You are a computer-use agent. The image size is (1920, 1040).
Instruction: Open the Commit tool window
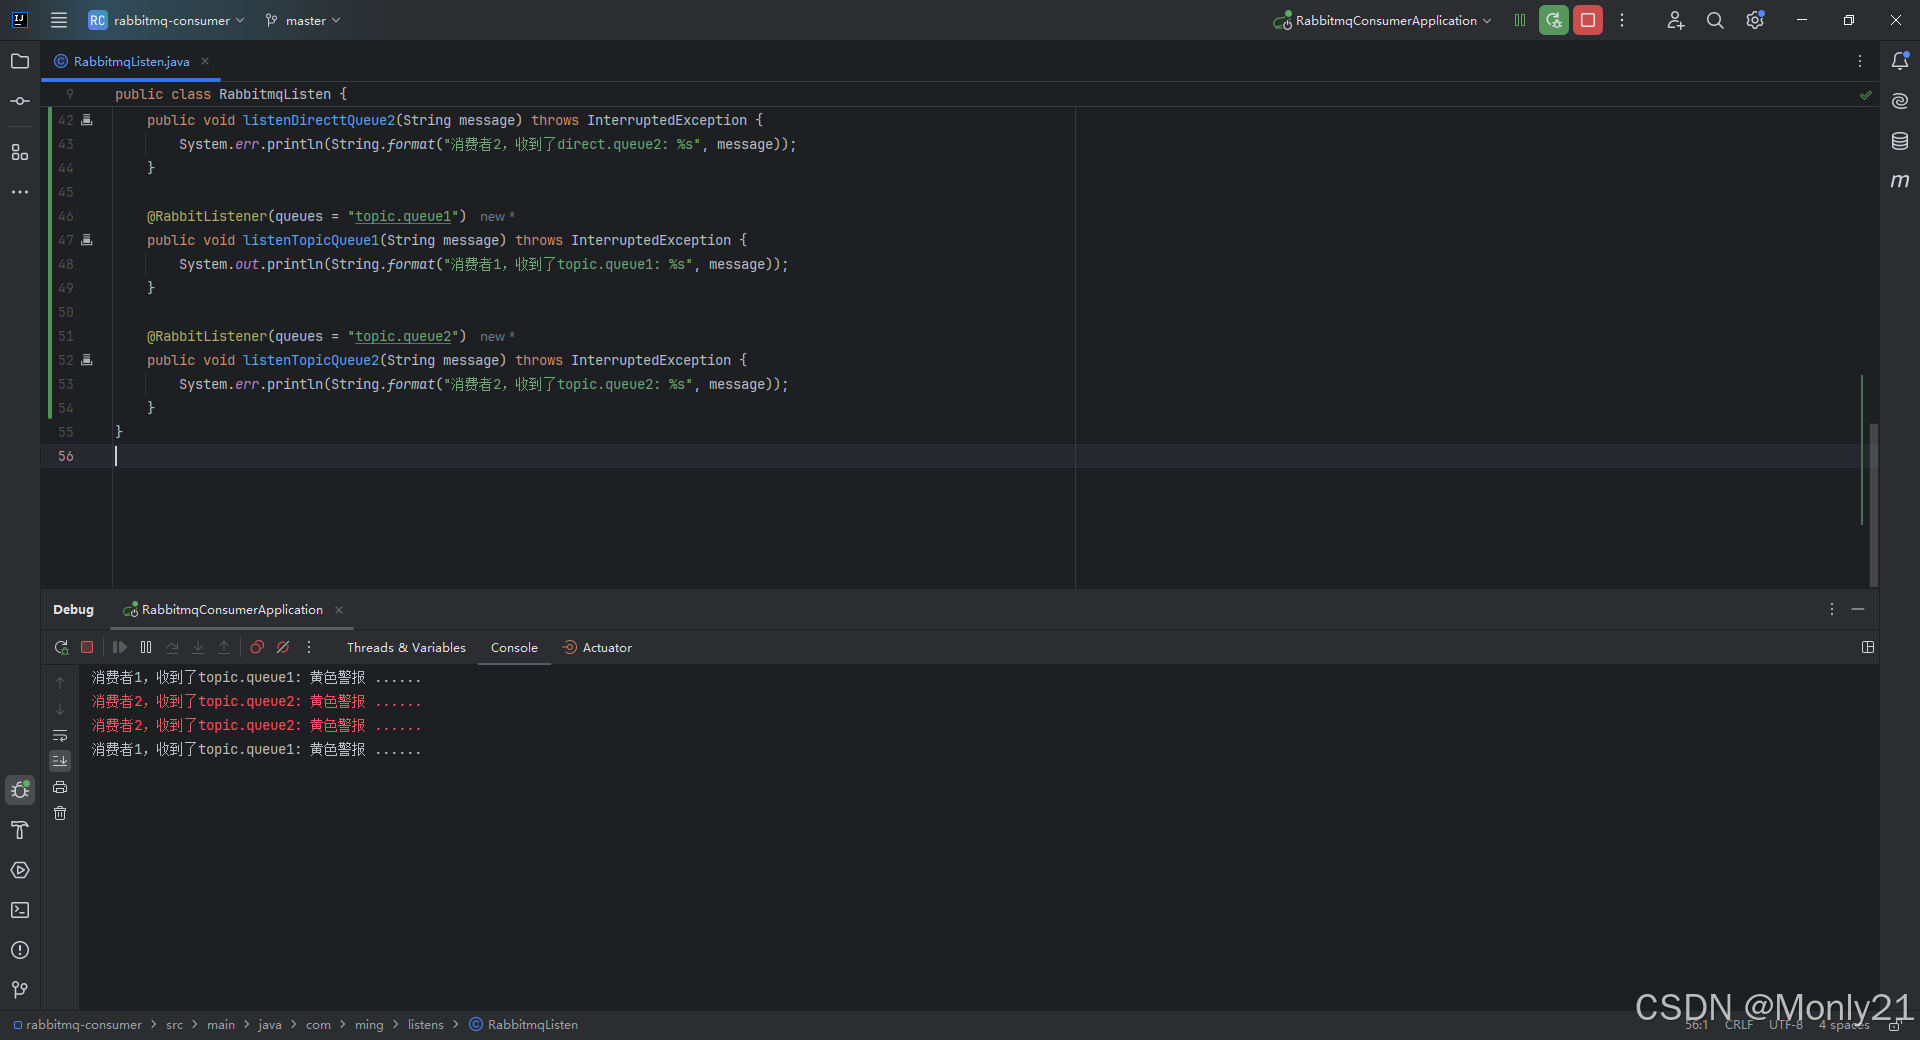(x=20, y=101)
